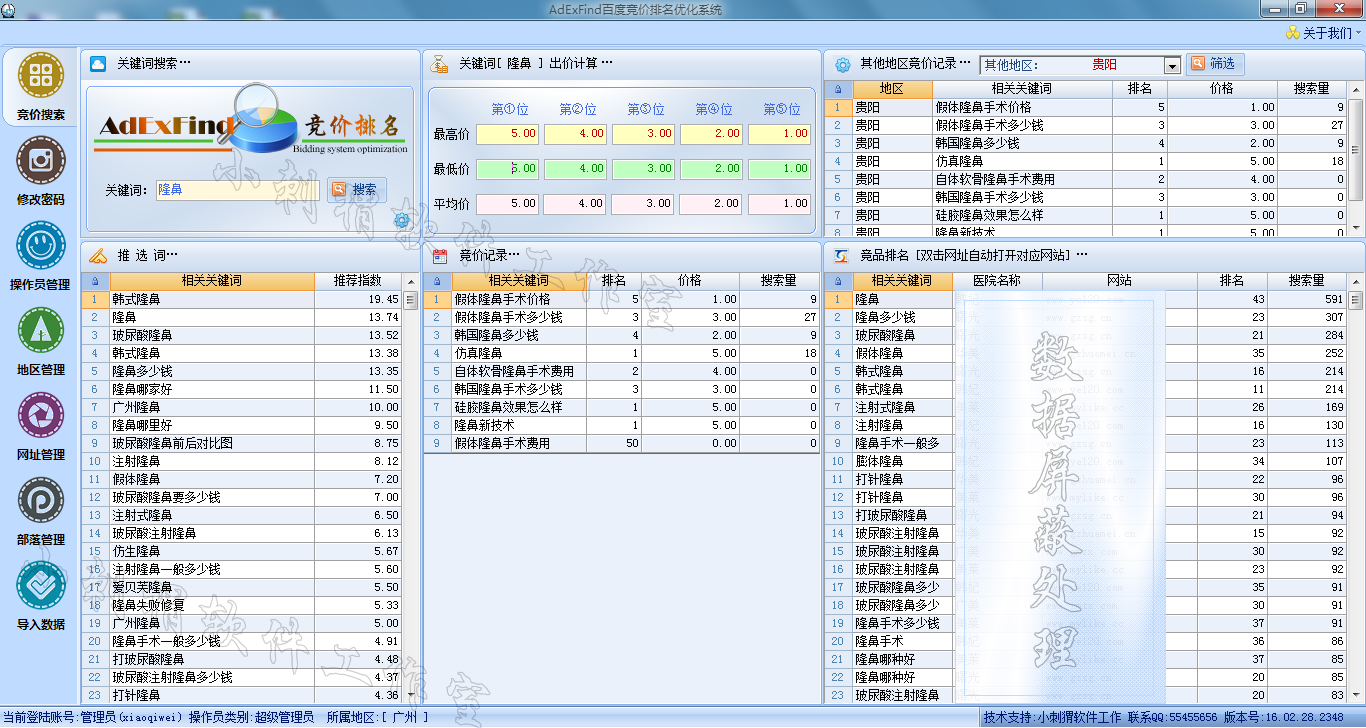The width and height of the screenshot is (1366, 728).
Task: Click the 筛选 filter button
Action: click(1215, 63)
